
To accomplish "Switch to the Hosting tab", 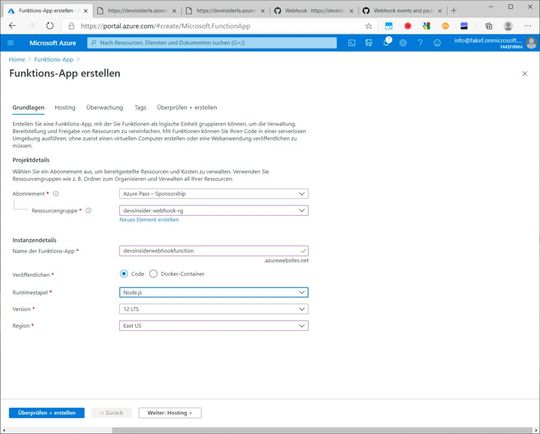I will click(65, 107).
